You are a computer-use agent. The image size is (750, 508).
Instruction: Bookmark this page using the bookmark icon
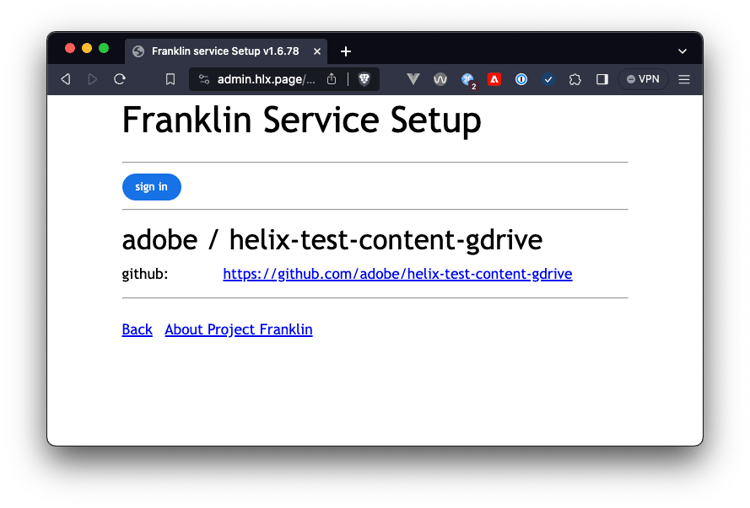tap(170, 79)
